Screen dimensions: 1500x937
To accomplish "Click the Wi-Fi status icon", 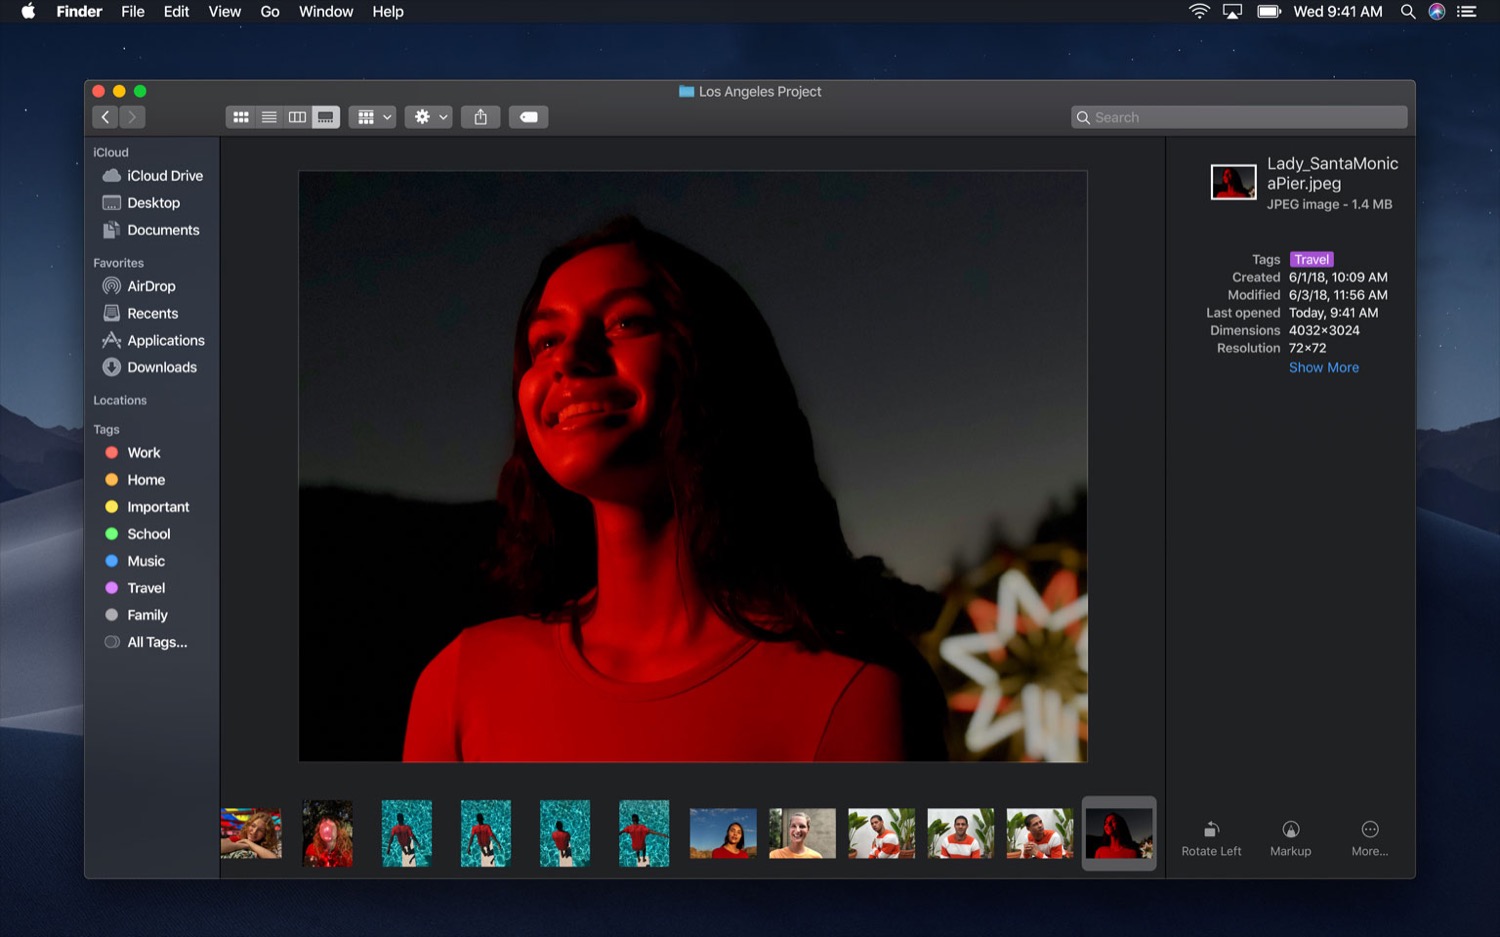I will click(x=1199, y=12).
